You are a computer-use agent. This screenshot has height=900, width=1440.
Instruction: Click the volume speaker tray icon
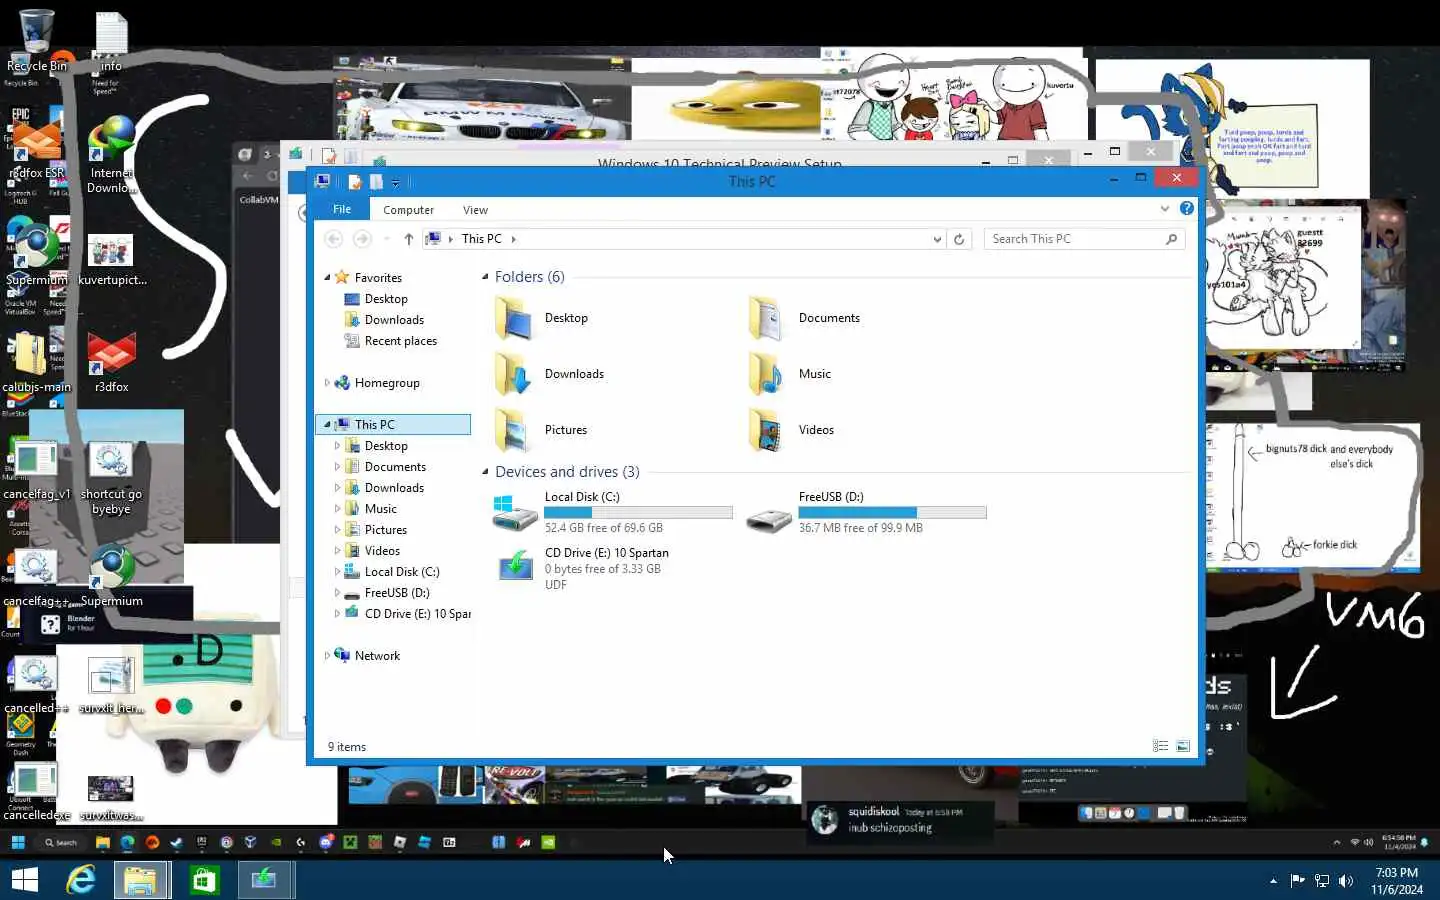[x=1346, y=881]
